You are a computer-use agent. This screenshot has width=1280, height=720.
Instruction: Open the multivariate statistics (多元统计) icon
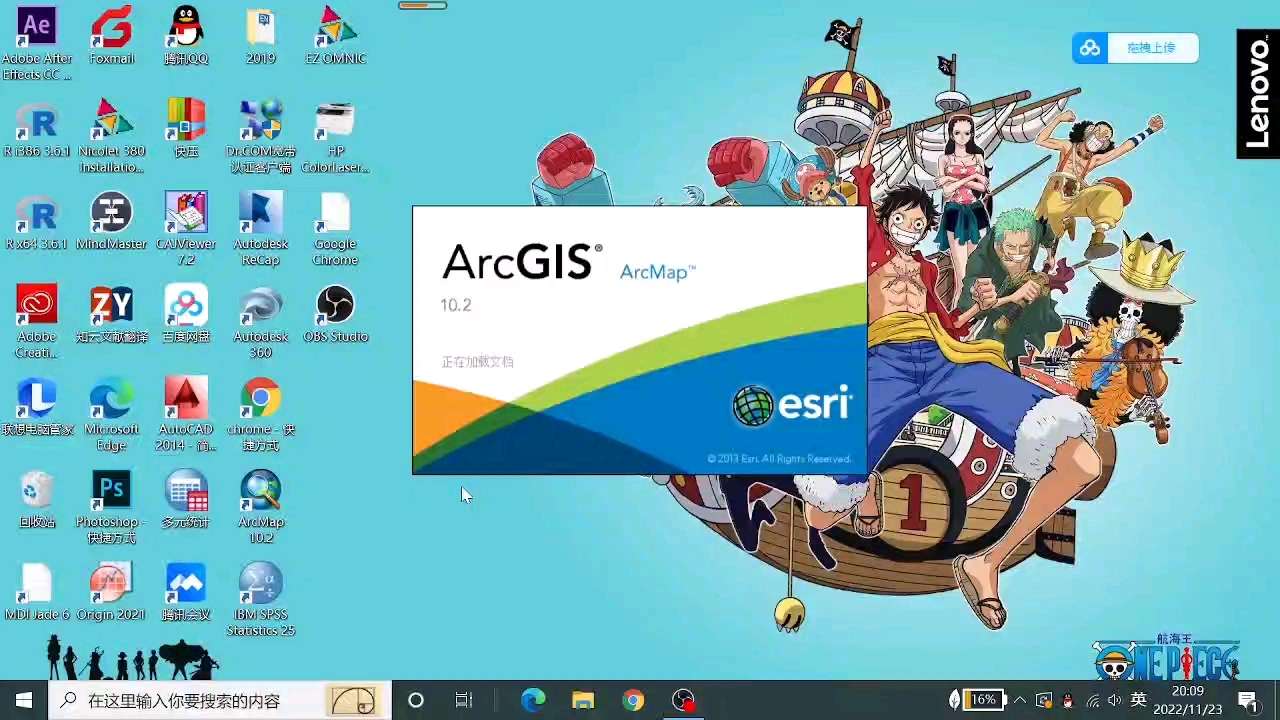coord(186,500)
